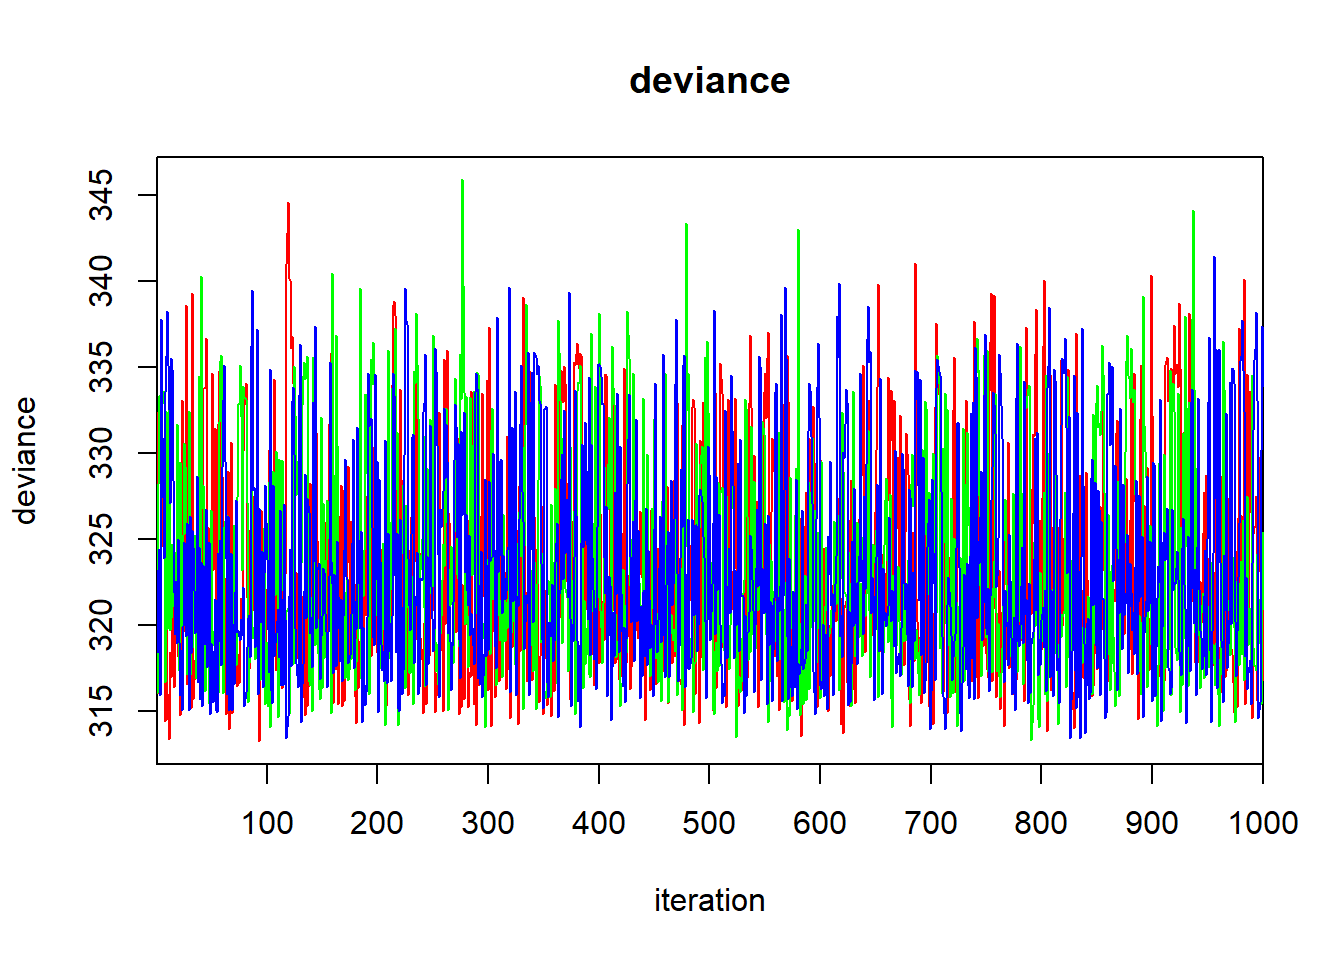Click the tallest green spike's tip above 345
Image resolution: width=1344 pixels, height=960 pixels.
point(462,181)
